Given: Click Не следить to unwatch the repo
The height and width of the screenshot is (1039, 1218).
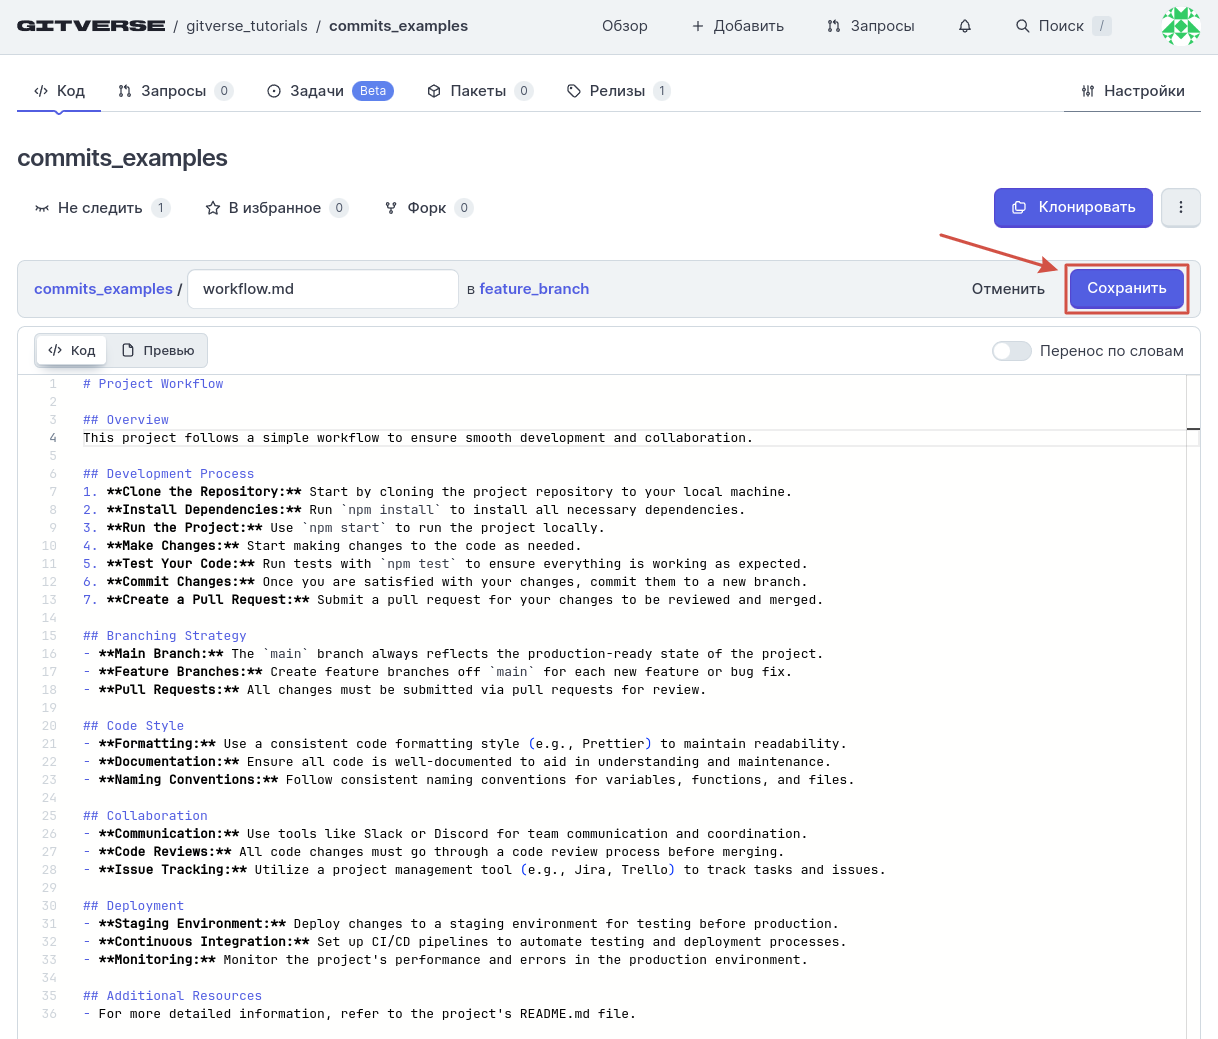Looking at the screenshot, I should 100,208.
